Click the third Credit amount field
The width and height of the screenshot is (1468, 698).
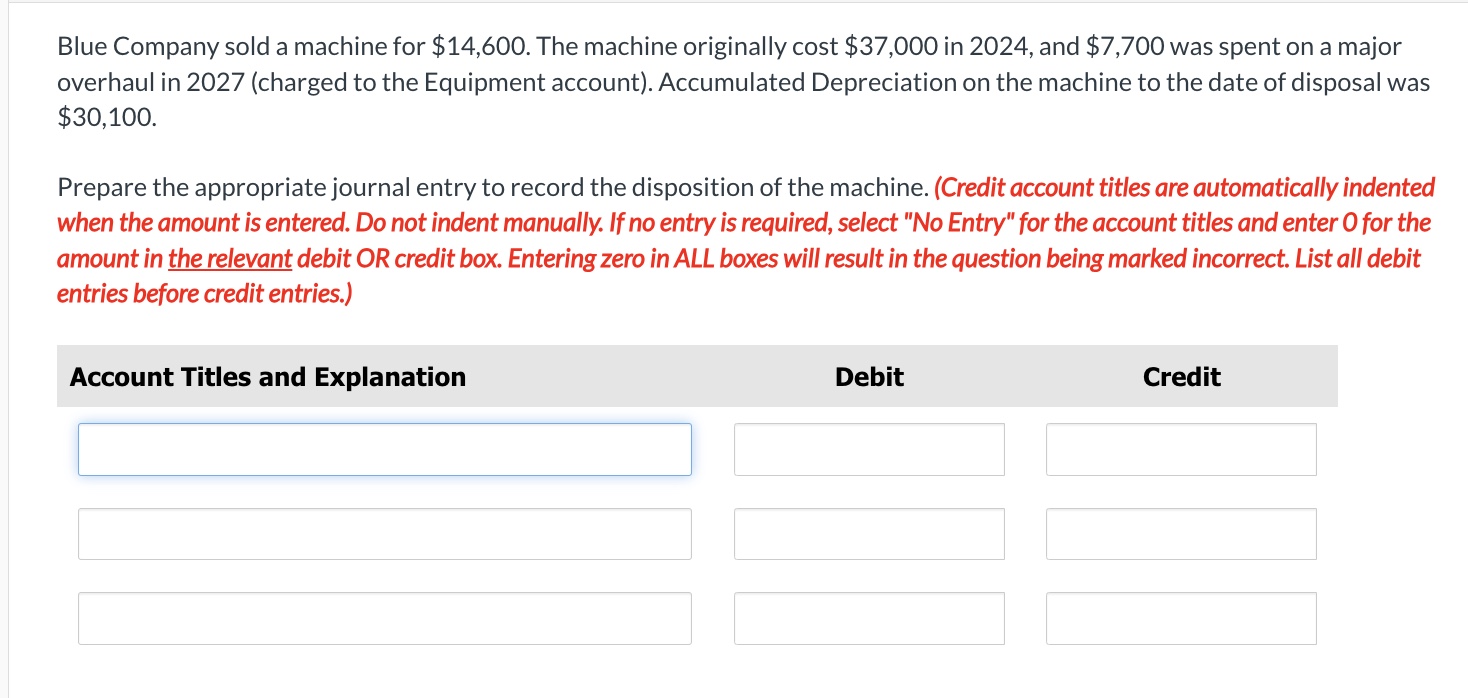pos(1181,618)
